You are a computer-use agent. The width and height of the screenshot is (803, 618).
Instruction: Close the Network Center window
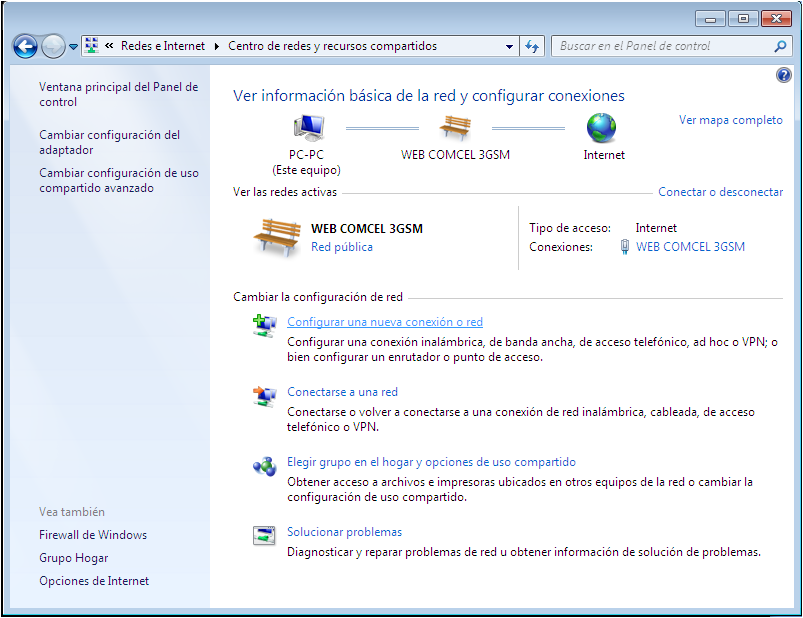776,19
